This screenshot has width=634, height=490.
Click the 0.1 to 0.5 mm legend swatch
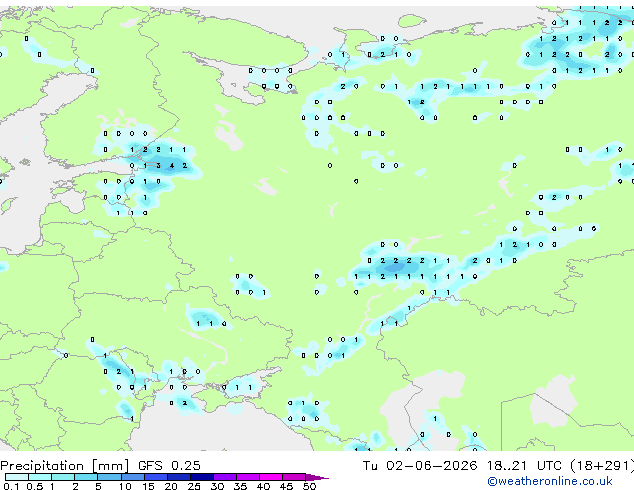click(17, 477)
